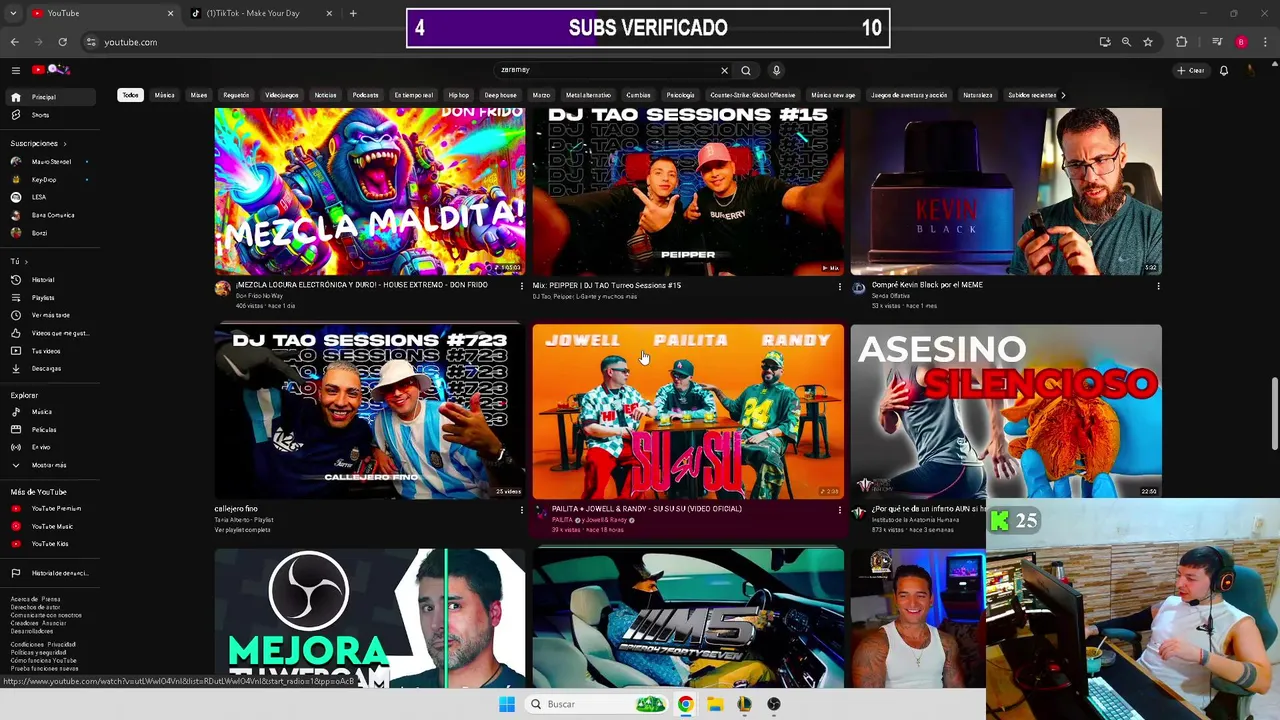
Task: Open Historial de denuncias
Action: 49,573
